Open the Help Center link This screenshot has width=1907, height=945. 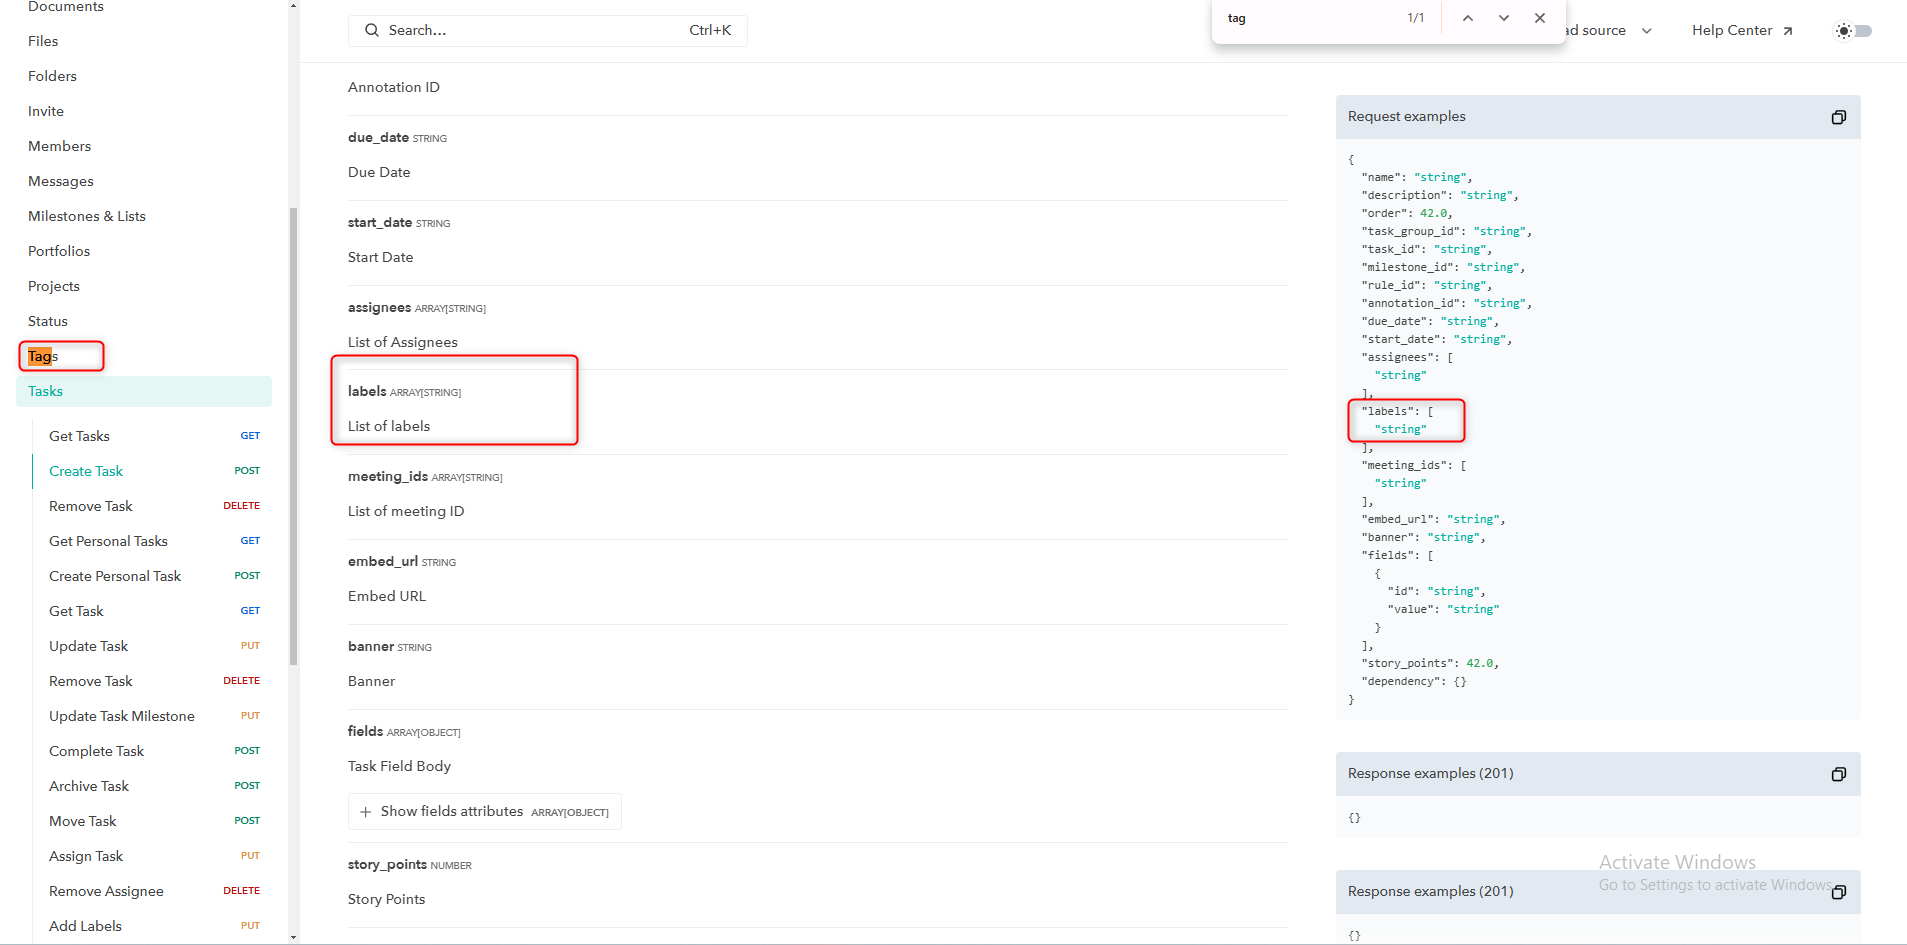pyautogui.click(x=1742, y=31)
